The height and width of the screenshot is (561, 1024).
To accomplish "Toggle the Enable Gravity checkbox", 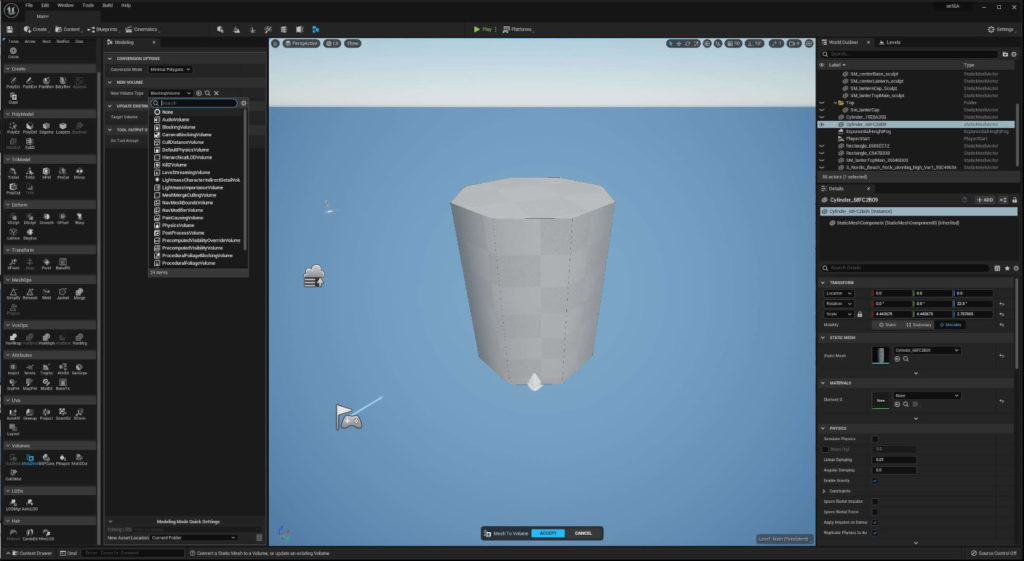I will click(x=875, y=481).
